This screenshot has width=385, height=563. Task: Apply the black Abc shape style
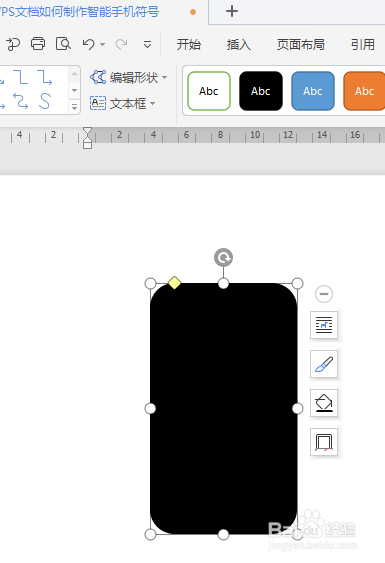(261, 91)
